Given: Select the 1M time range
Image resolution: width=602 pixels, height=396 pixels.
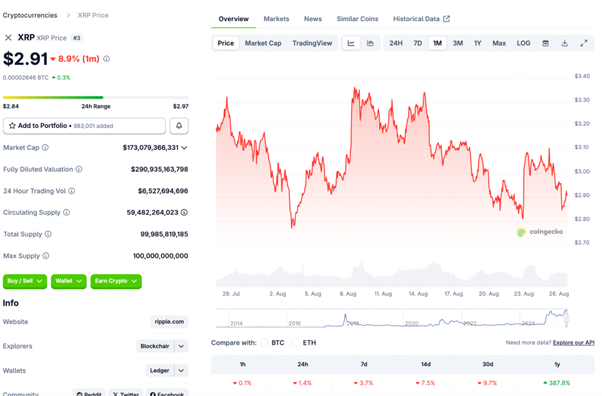Looking at the screenshot, I should click(437, 43).
